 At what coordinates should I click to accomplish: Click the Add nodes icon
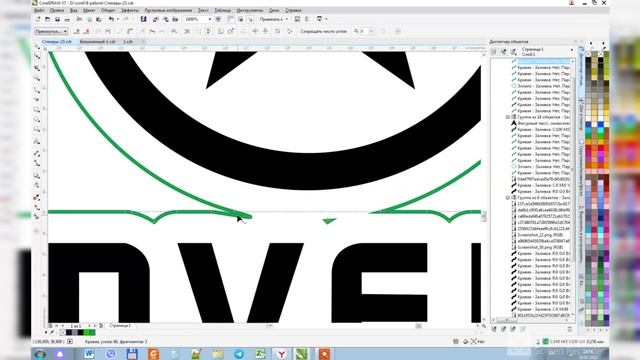[x=77, y=31]
